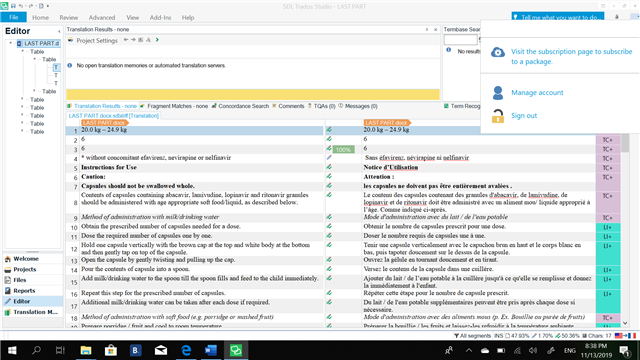Image resolution: width=640 pixels, height=360 pixels.
Task: Open the Home ribbon tab
Action: (x=40, y=18)
